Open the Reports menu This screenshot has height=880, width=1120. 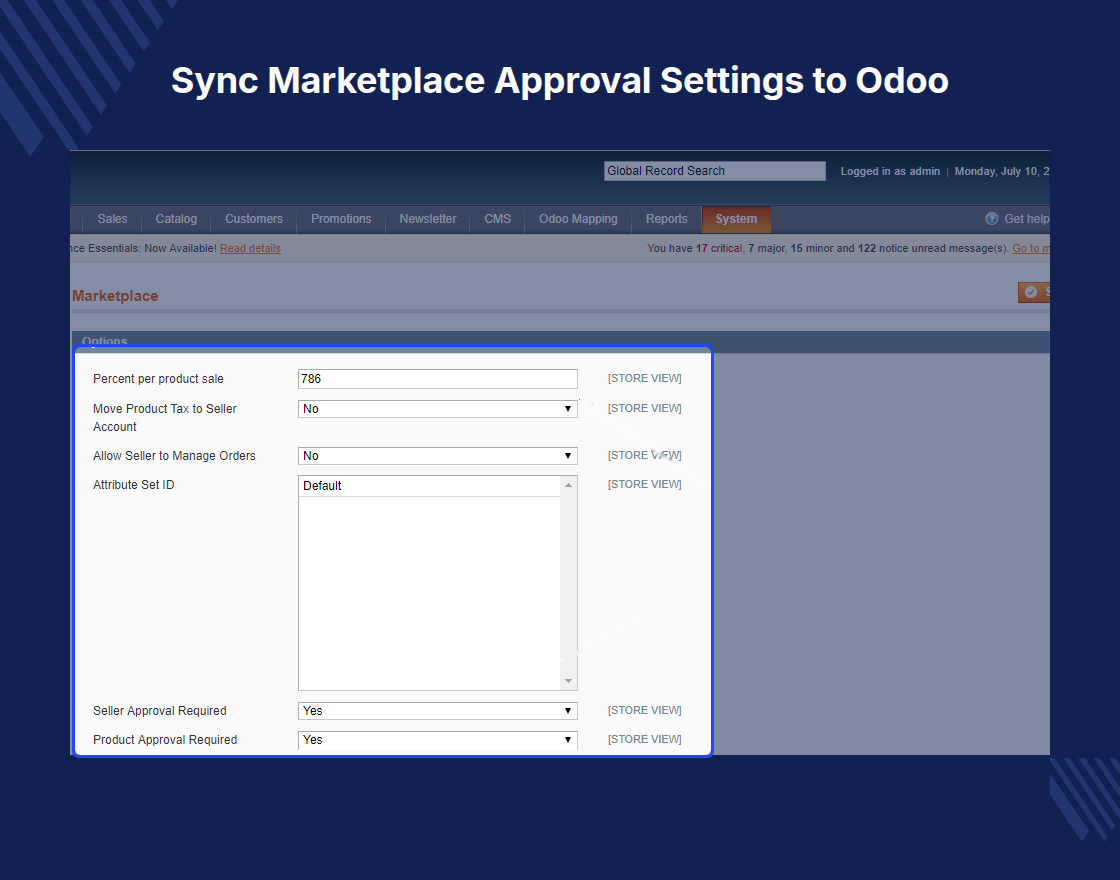click(x=666, y=219)
